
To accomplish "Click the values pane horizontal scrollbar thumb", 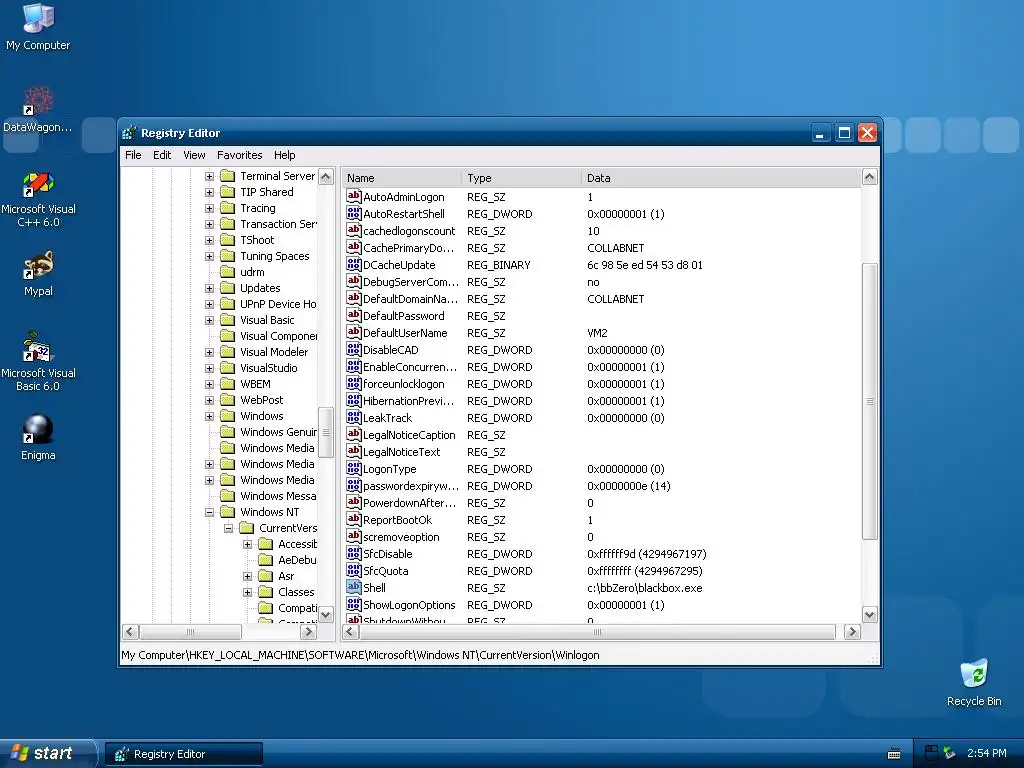I will click(597, 632).
